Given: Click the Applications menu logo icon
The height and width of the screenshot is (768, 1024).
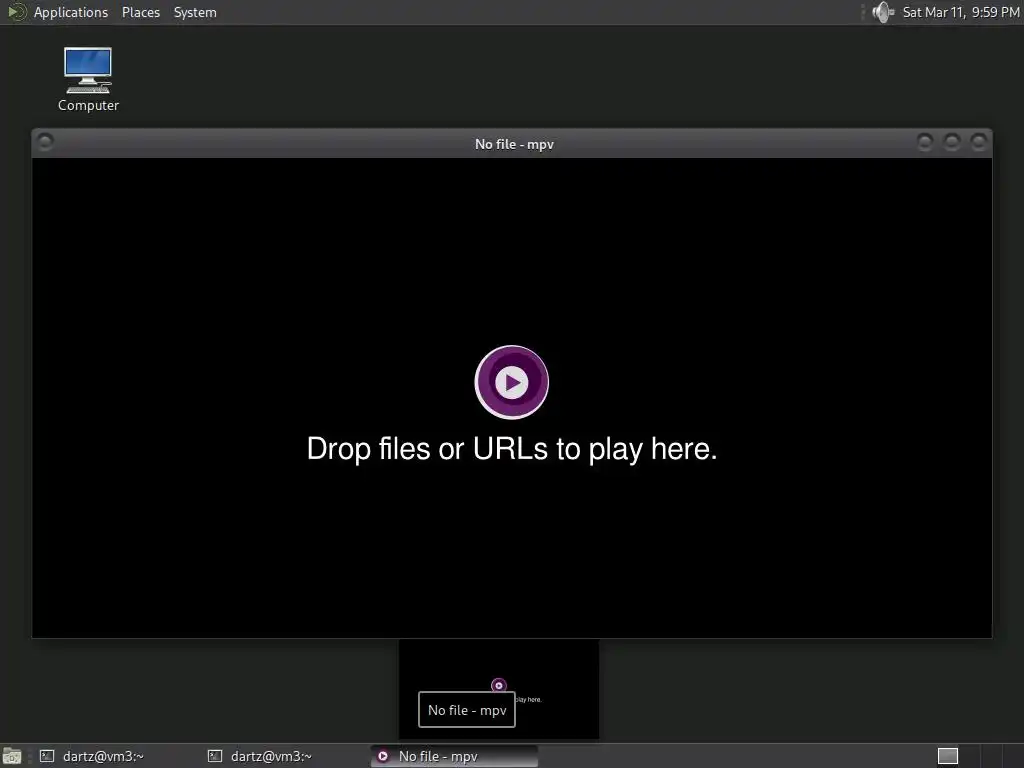Looking at the screenshot, I should [16, 12].
